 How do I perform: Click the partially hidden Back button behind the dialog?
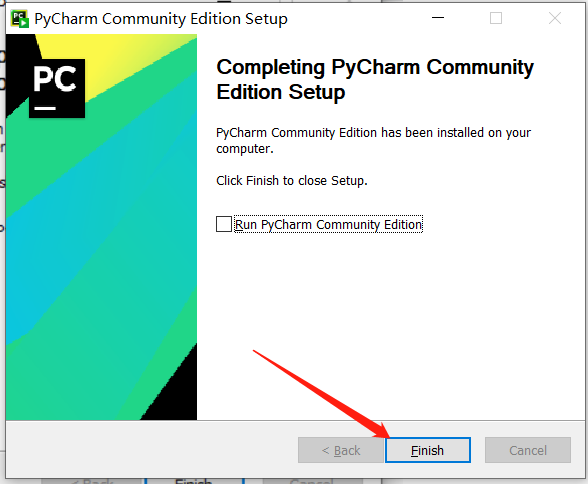tap(92, 481)
